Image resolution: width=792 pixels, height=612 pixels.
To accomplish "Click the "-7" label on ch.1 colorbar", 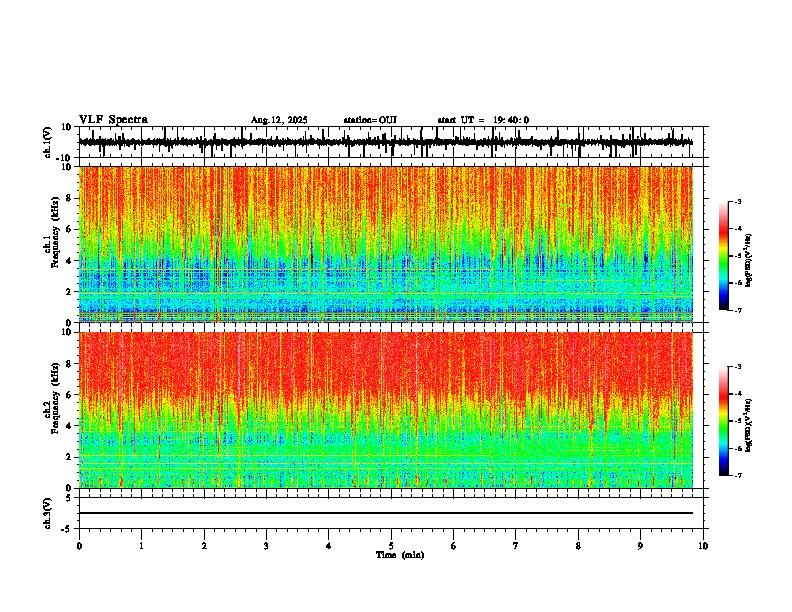I will click(x=738, y=310).
